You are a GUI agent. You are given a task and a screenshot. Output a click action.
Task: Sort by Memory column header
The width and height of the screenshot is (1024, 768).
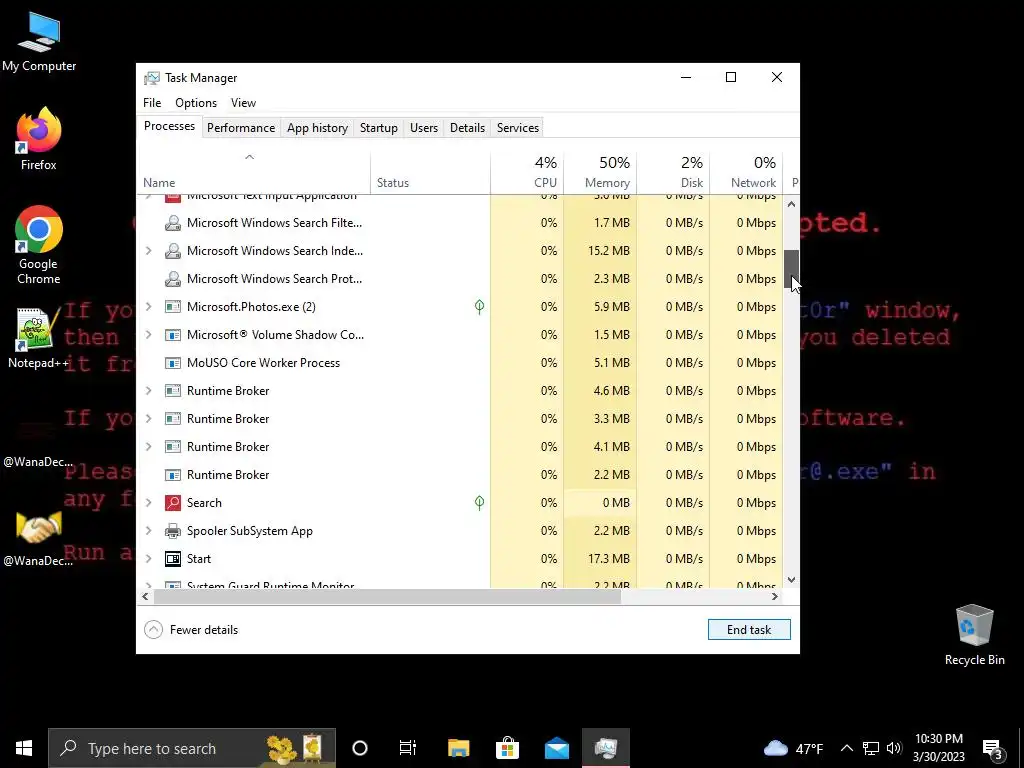600,174
